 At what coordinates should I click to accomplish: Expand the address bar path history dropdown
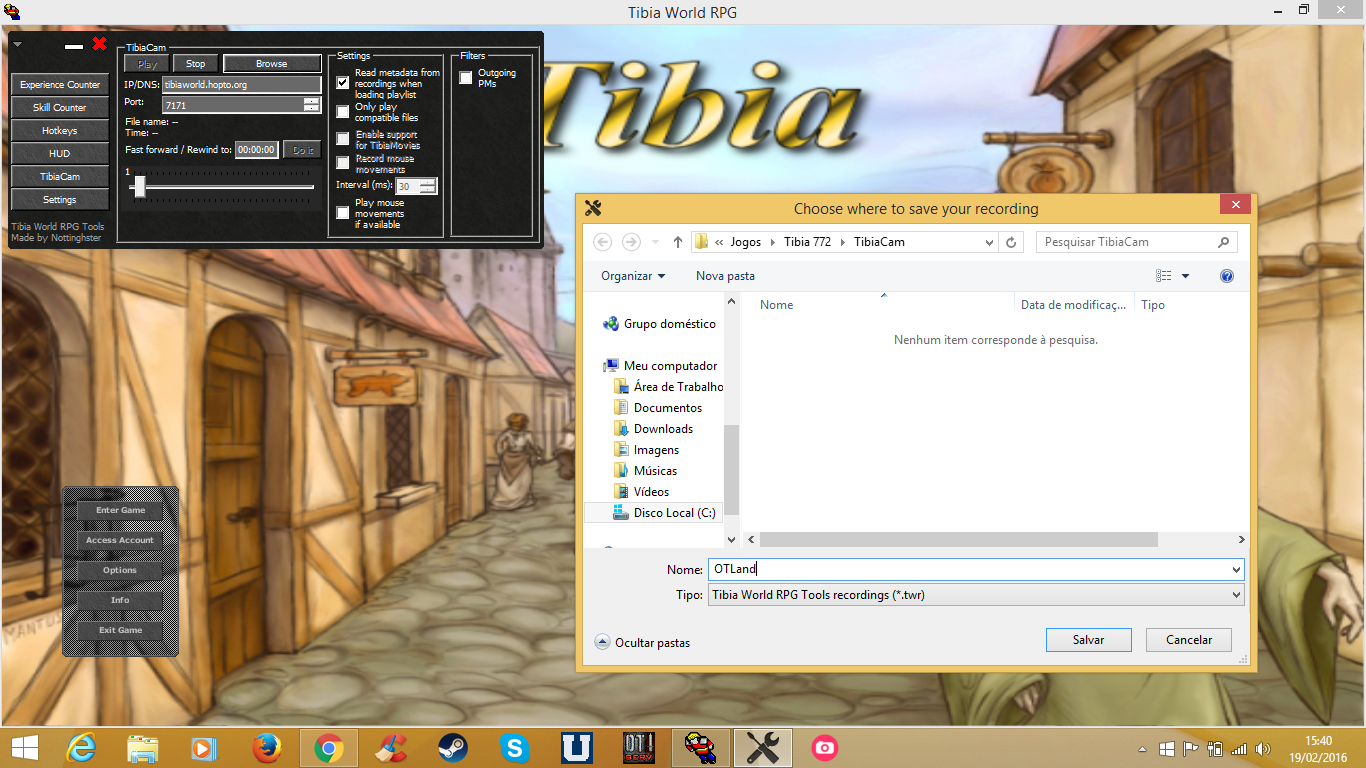point(989,242)
